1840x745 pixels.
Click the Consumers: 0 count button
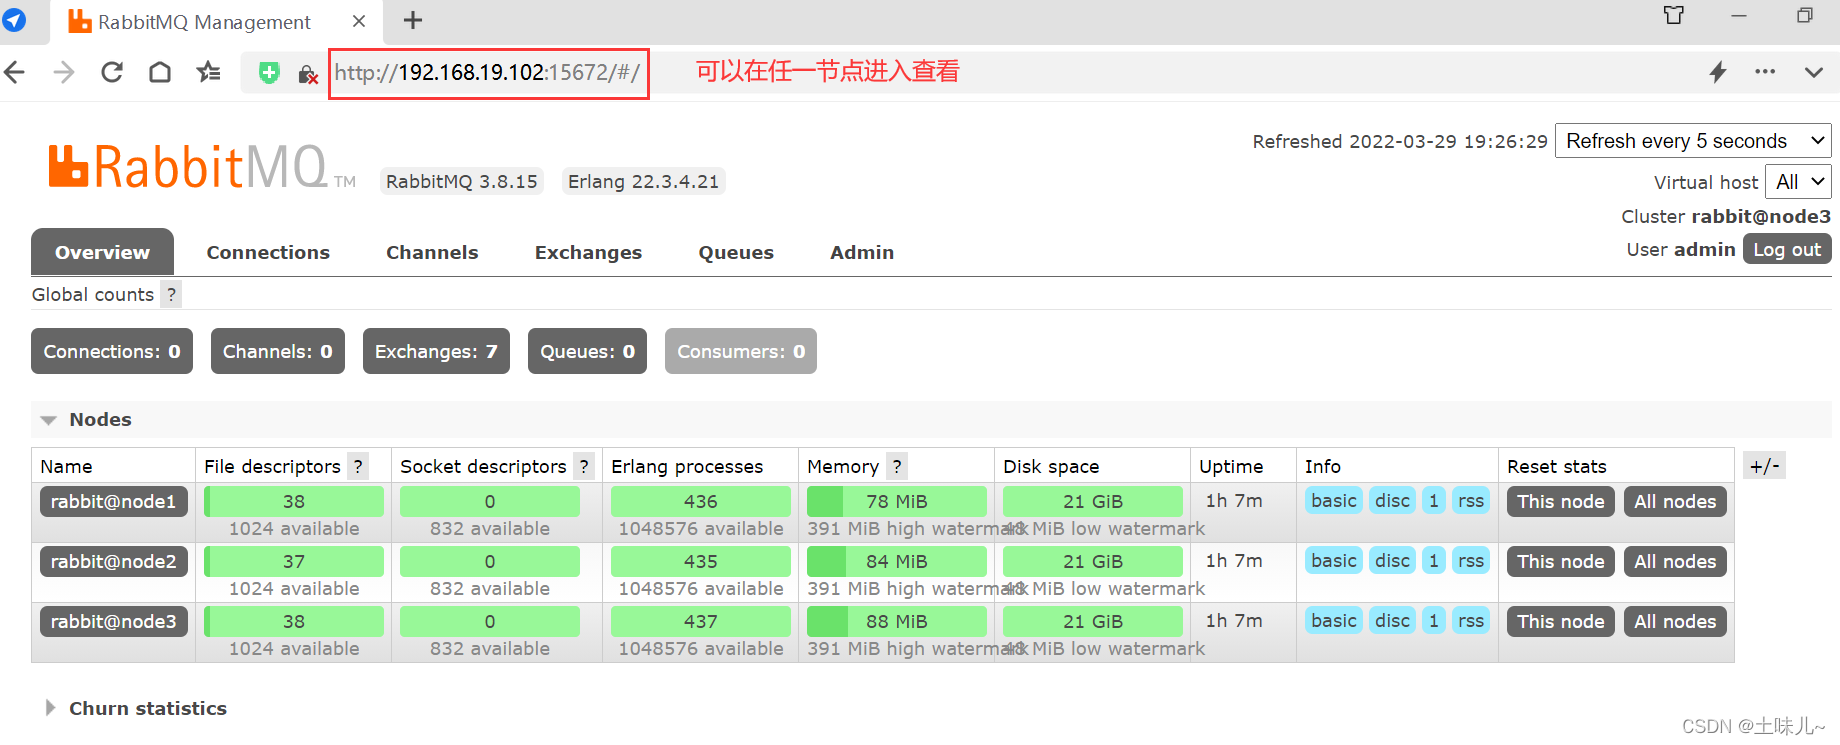pos(741,351)
